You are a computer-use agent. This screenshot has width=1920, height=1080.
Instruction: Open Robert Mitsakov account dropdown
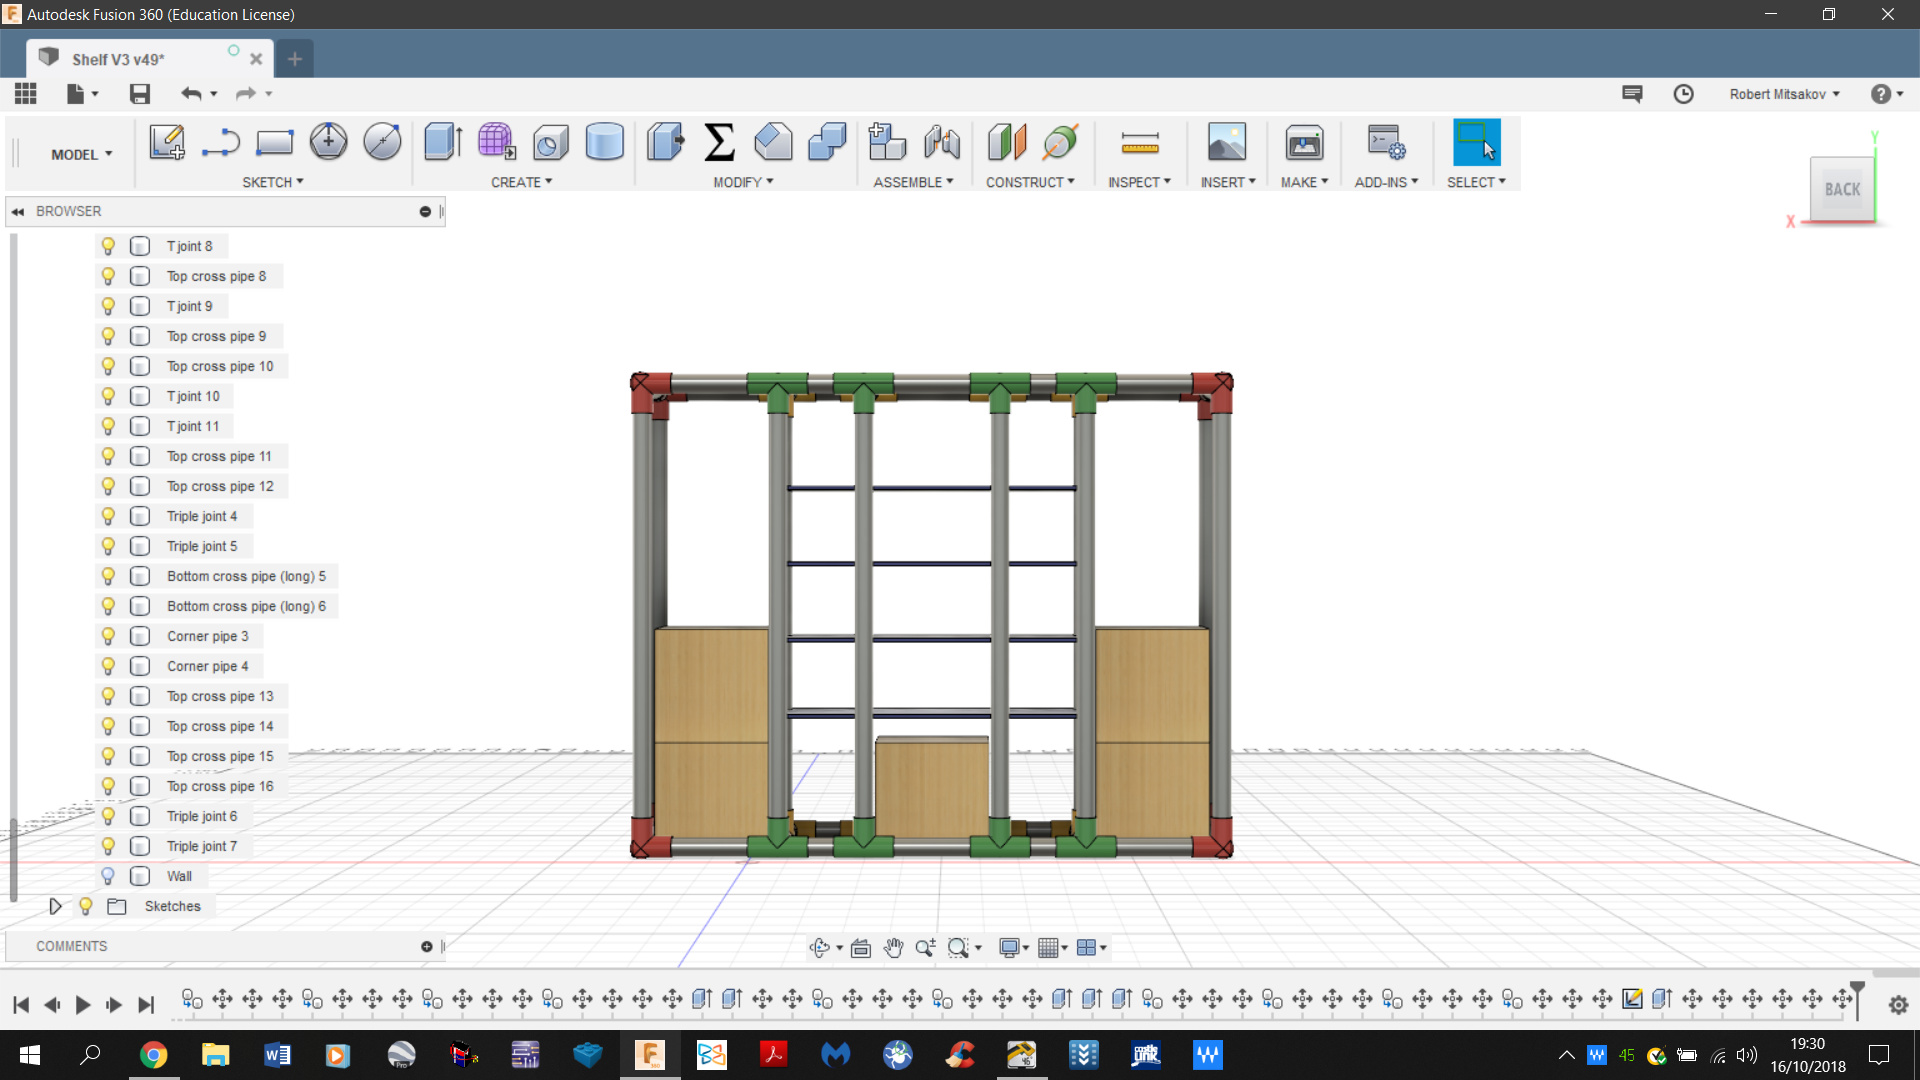(x=1785, y=94)
